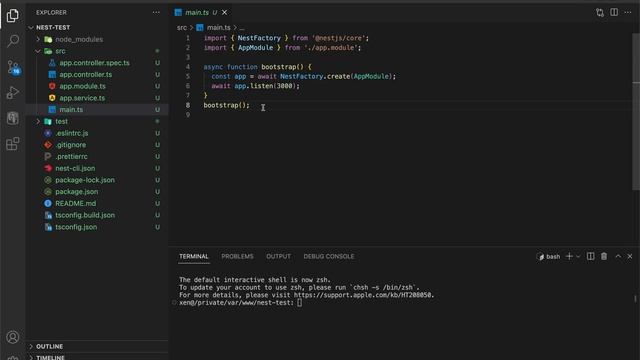Open app.controller.ts file
This screenshot has width=640, height=360.
85,74
